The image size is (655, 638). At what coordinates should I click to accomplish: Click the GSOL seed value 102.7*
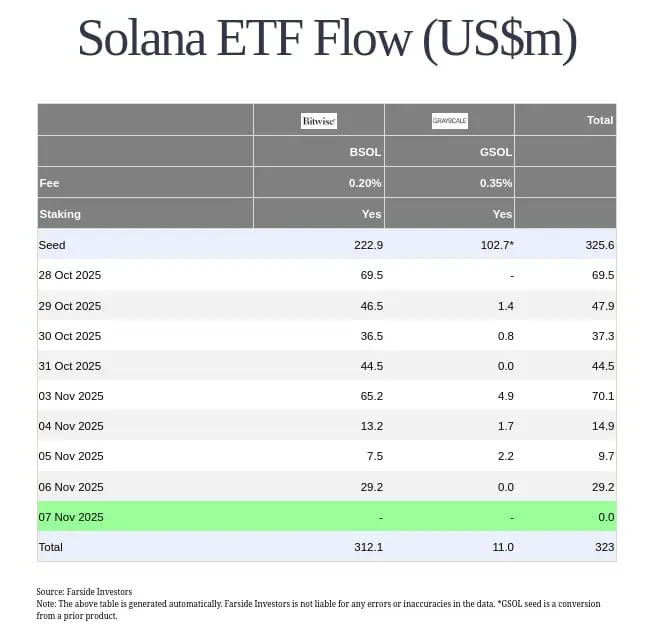click(495, 245)
